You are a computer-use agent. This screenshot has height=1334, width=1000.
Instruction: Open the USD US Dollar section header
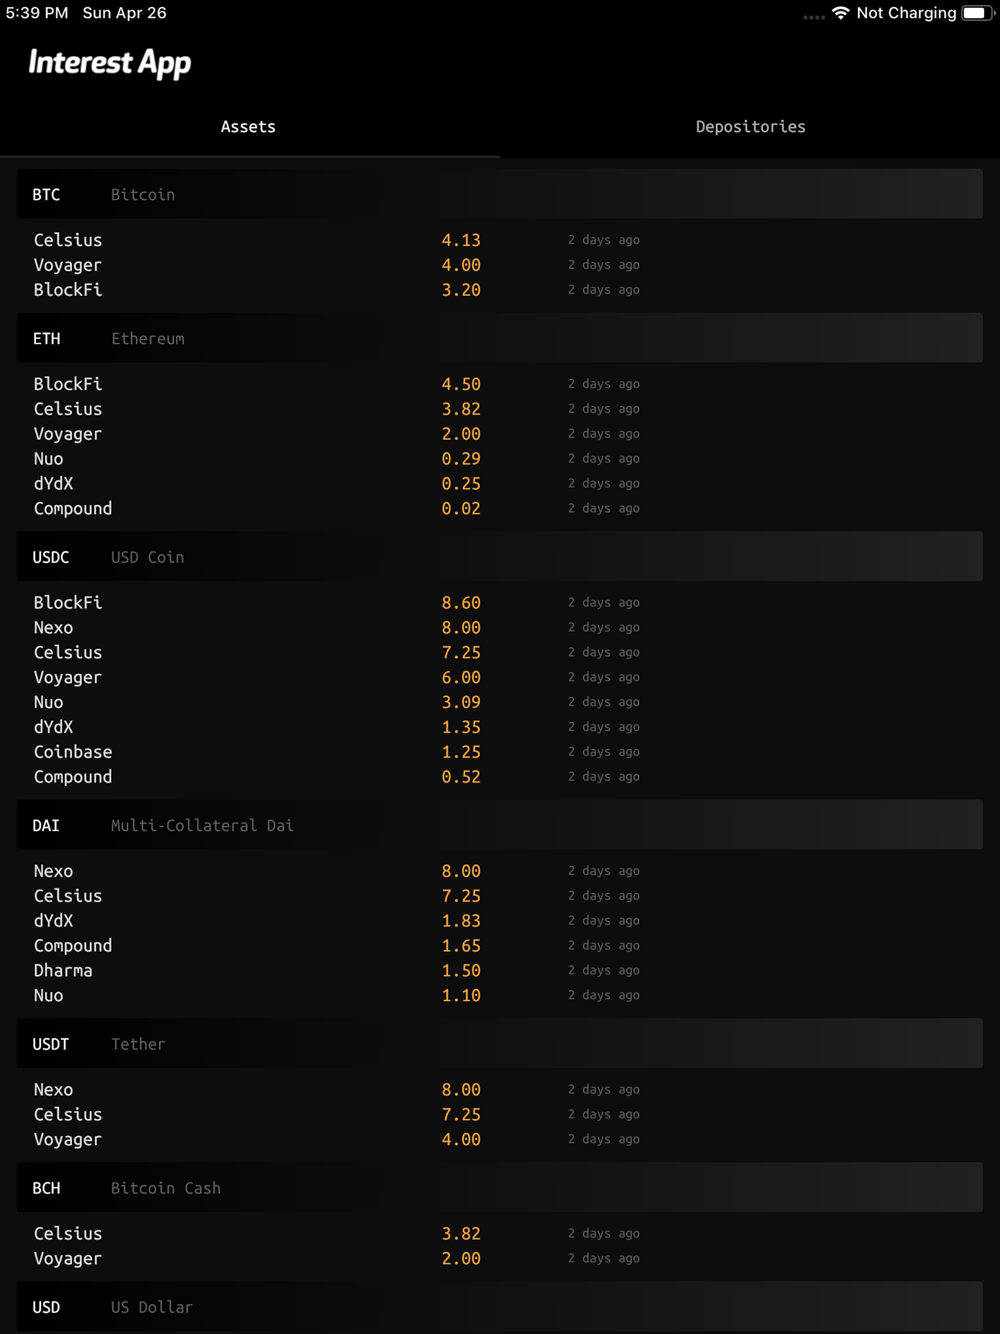coord(500,1307)
